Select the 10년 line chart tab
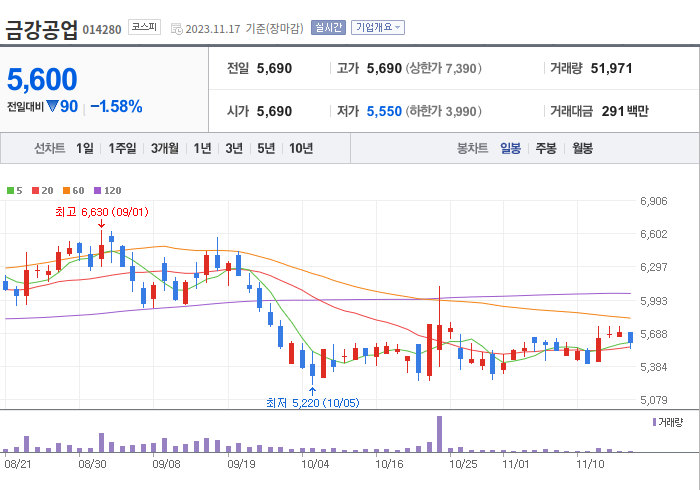This screenshot has height=490, width=700. 301,148
